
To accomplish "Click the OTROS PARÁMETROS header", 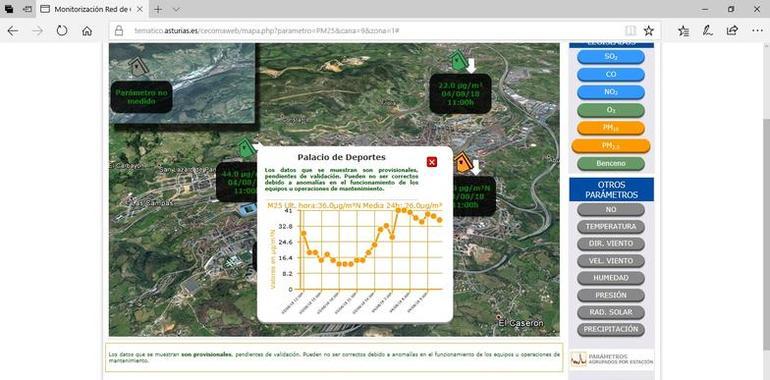I will 611,190.
